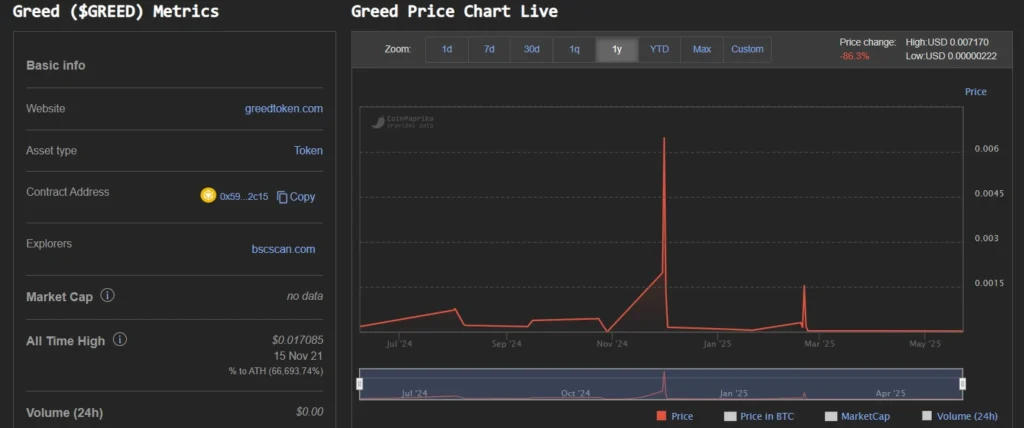Screen dimensions: 1024x428
Task: Click the Price axis label link
Action: coord(976,92)
